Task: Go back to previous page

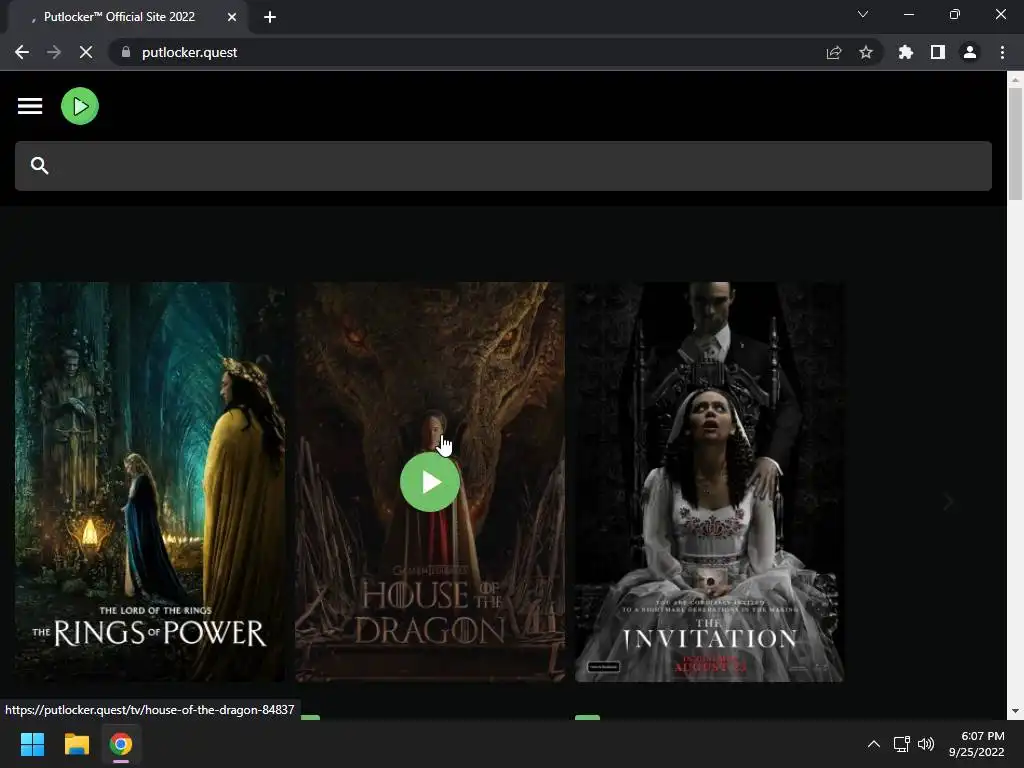Action: tap(22, 52)
